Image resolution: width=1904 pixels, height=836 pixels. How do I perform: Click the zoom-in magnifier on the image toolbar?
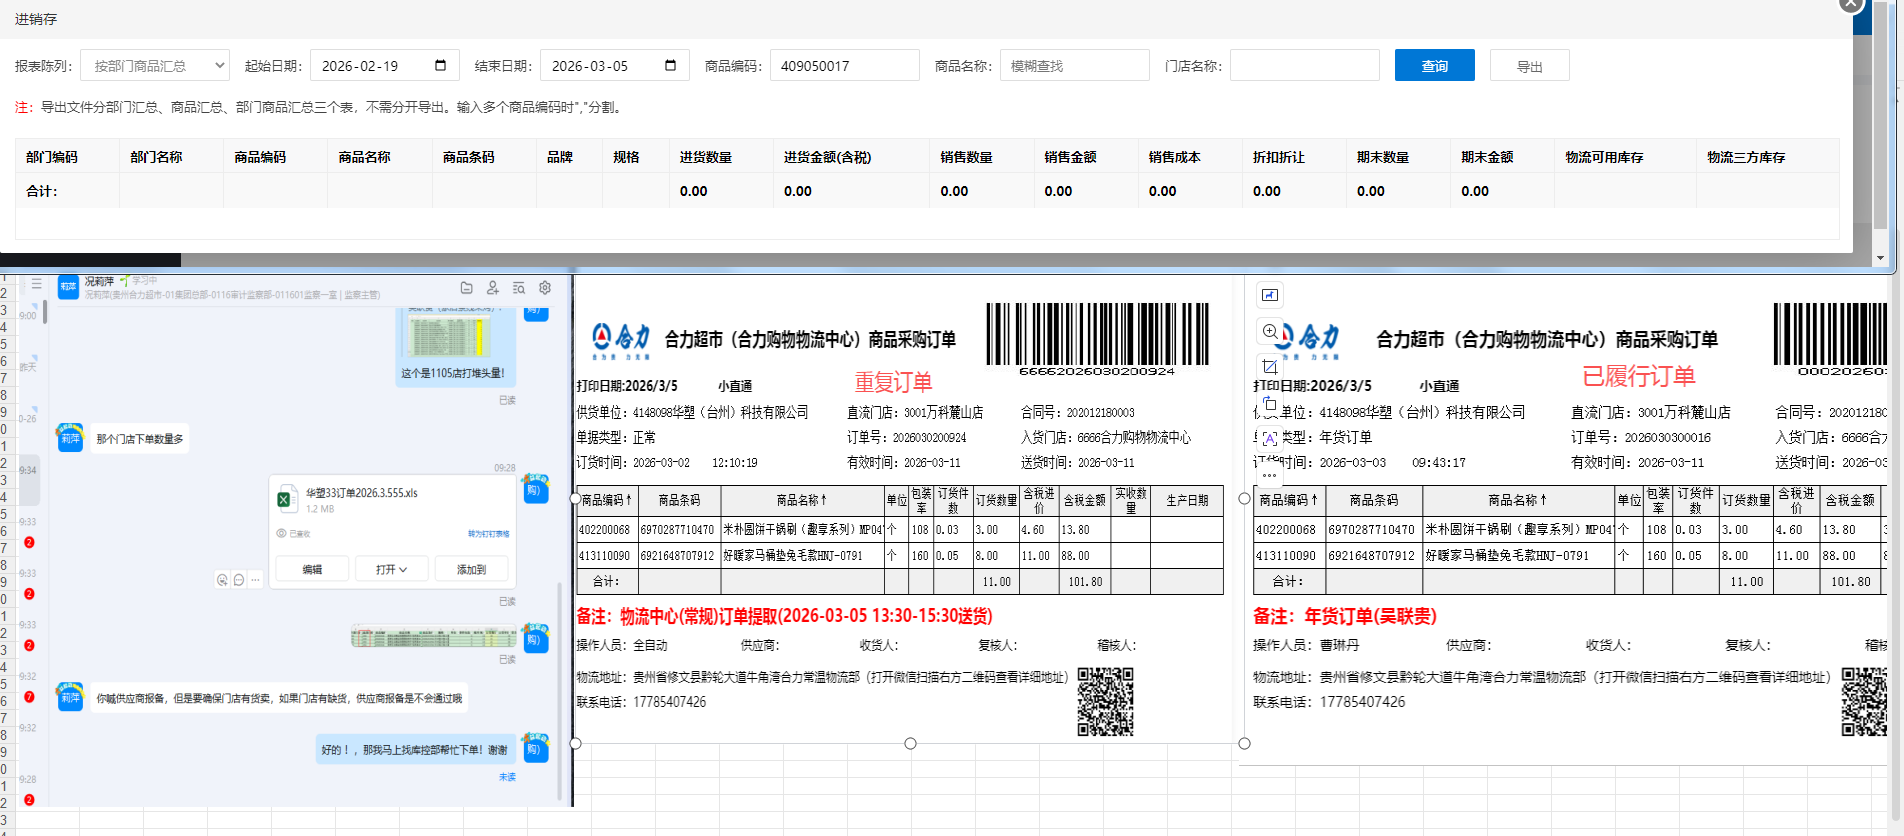point(1269,331)
